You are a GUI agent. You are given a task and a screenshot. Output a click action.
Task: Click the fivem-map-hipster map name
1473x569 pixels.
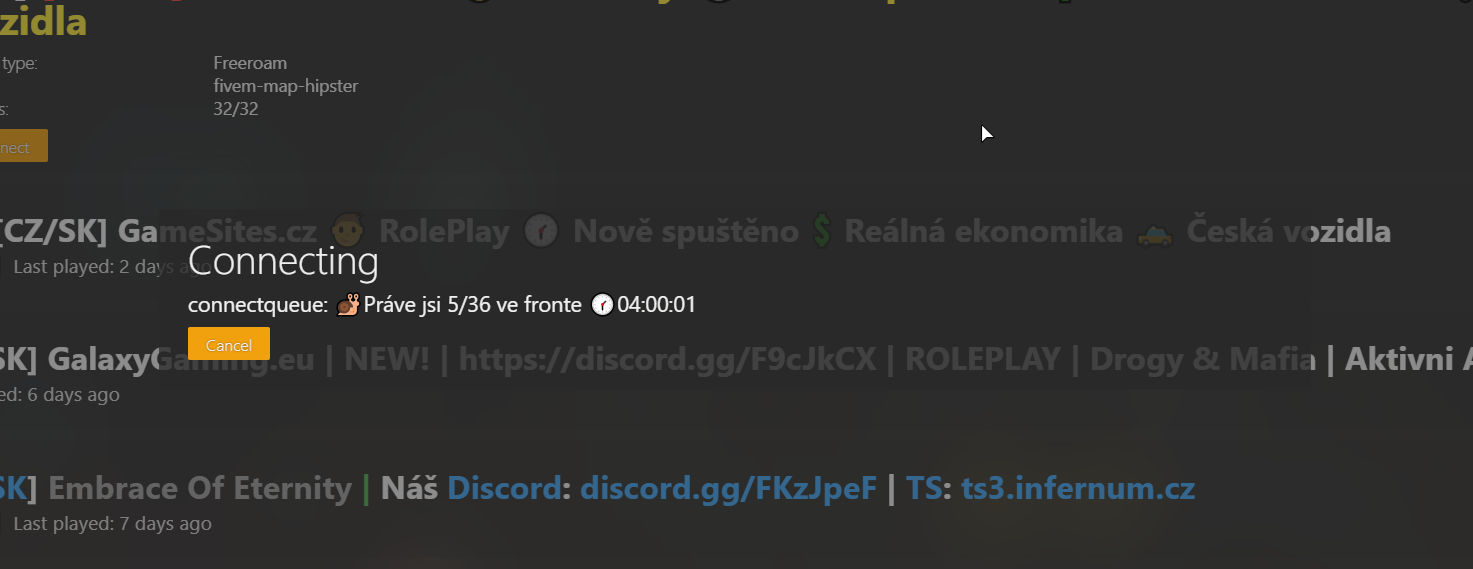[286, 86]
